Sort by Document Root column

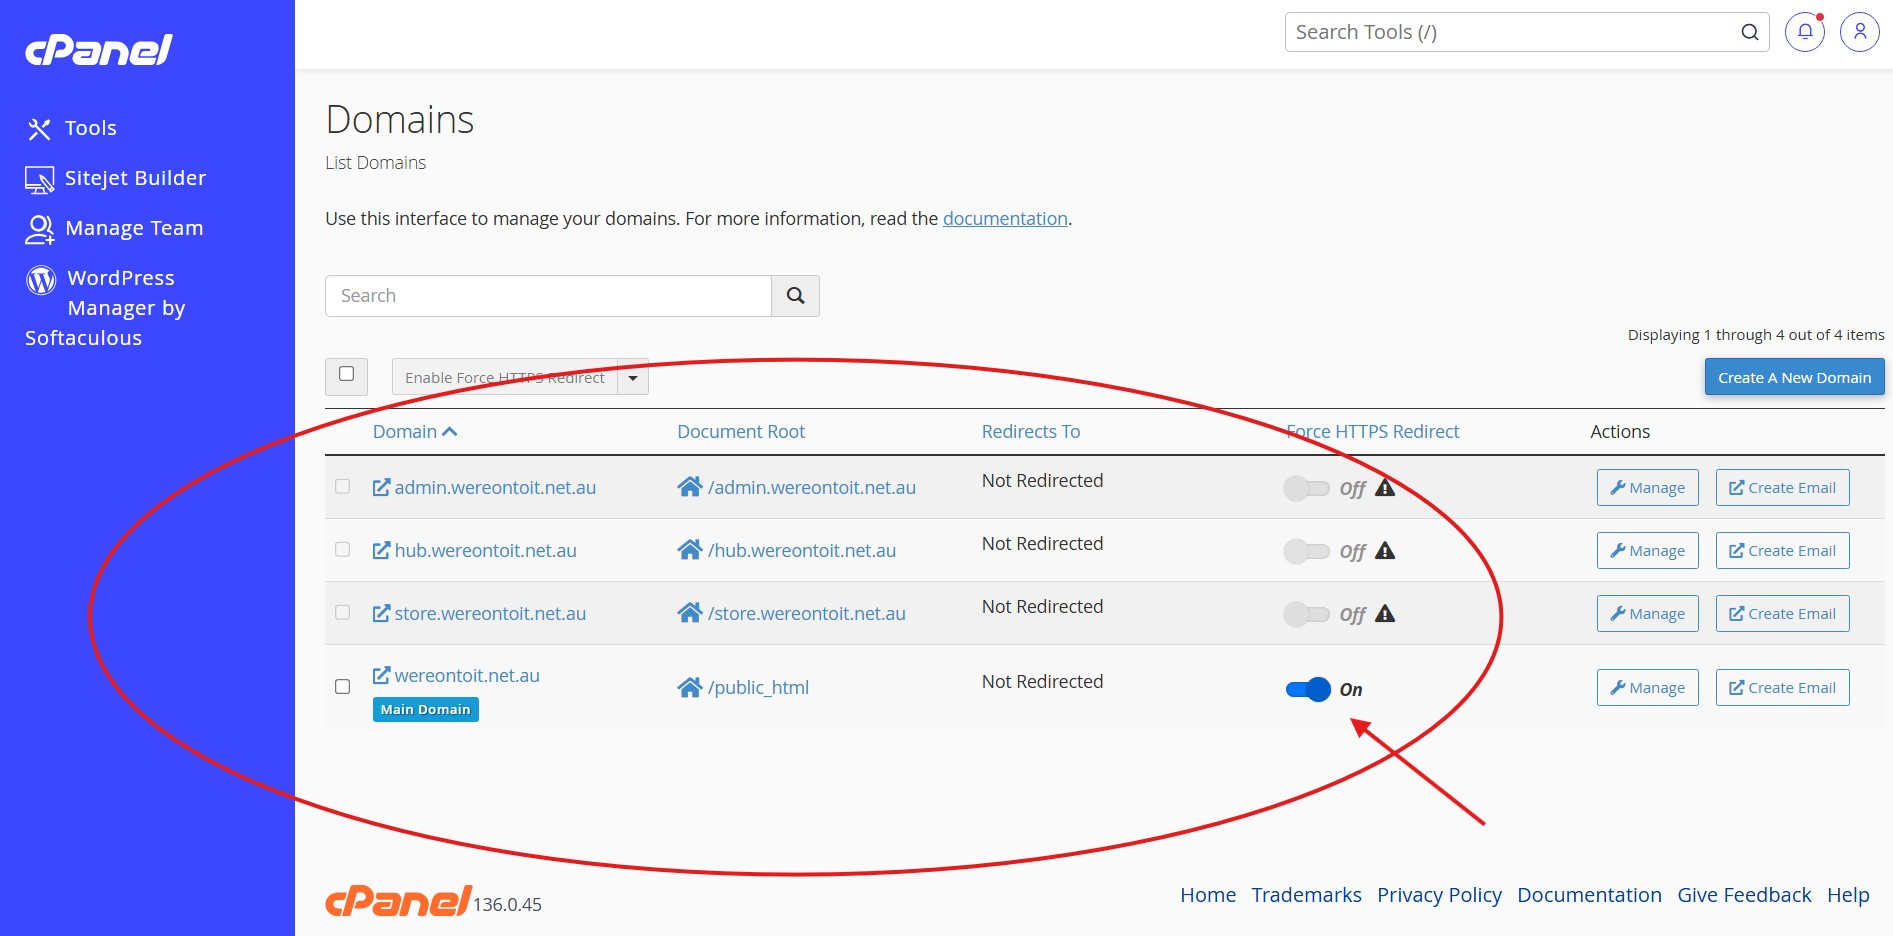click(741, 432)
